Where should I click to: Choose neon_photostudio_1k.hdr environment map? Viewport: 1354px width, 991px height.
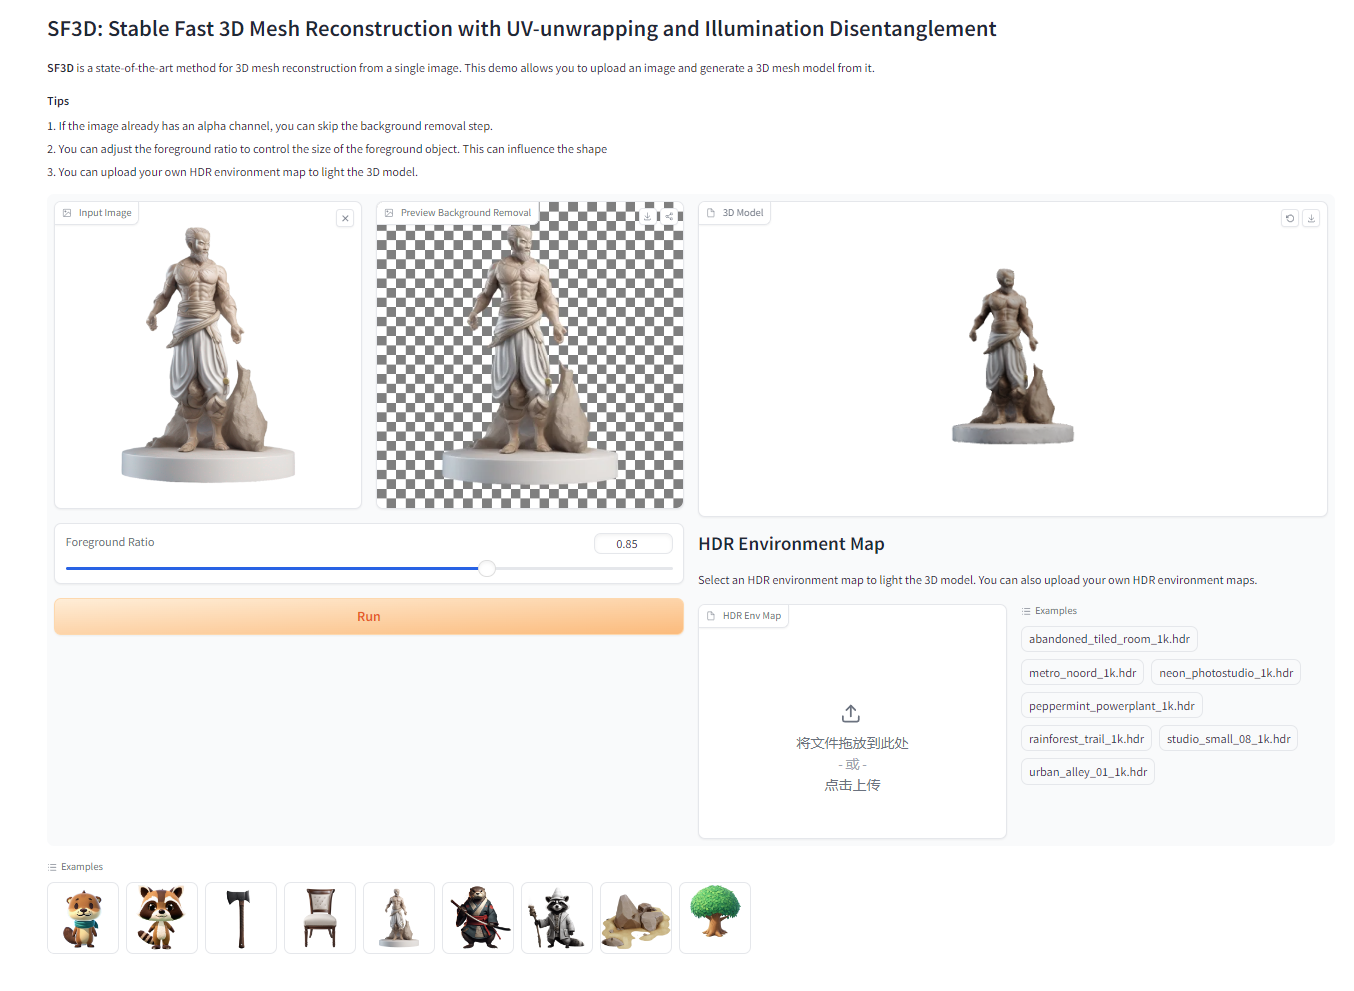[x=1226, y=673]
